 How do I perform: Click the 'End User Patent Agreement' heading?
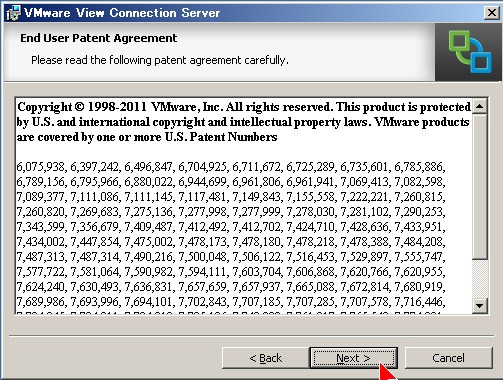[x=99, y=38]
